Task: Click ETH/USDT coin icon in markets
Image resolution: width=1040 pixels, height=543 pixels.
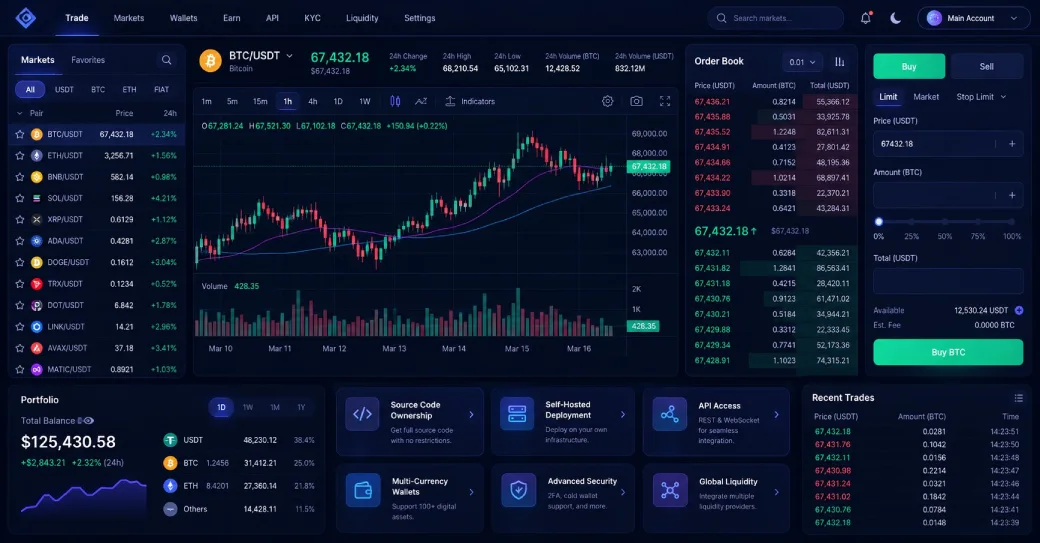Action: tap(36, 155)
